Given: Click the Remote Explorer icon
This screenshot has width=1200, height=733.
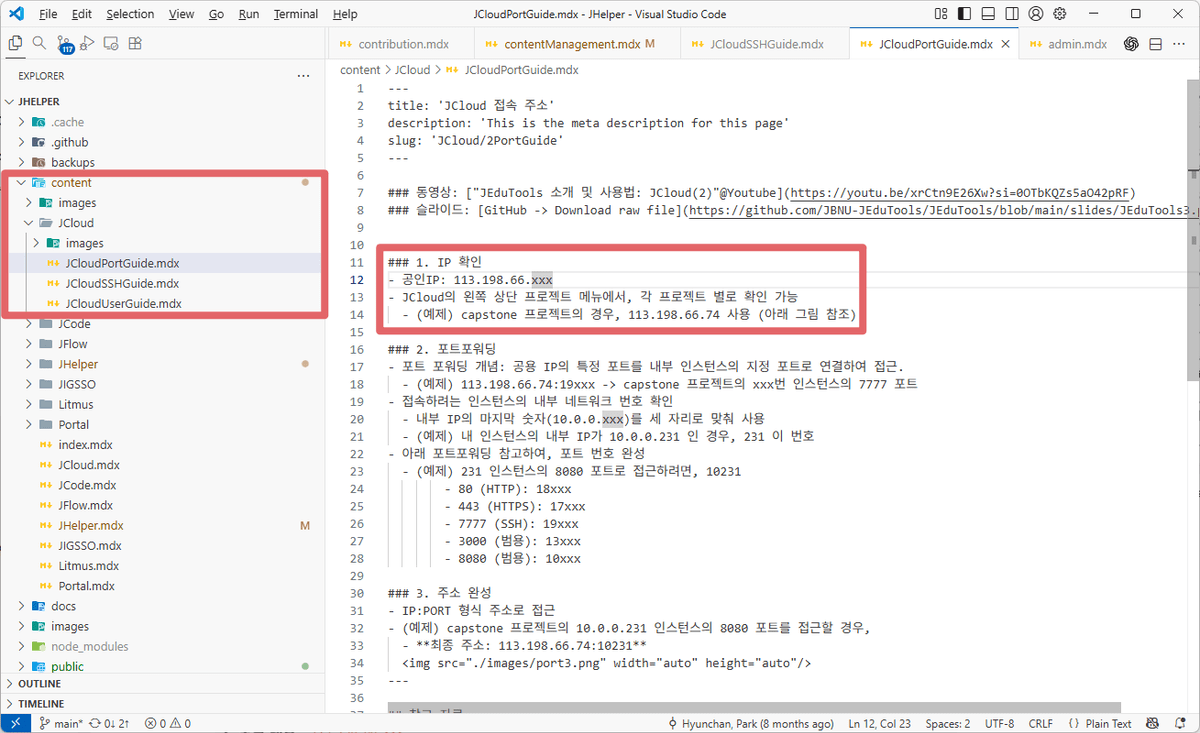Looking at the screenshot, I should (x=110, y=44).
